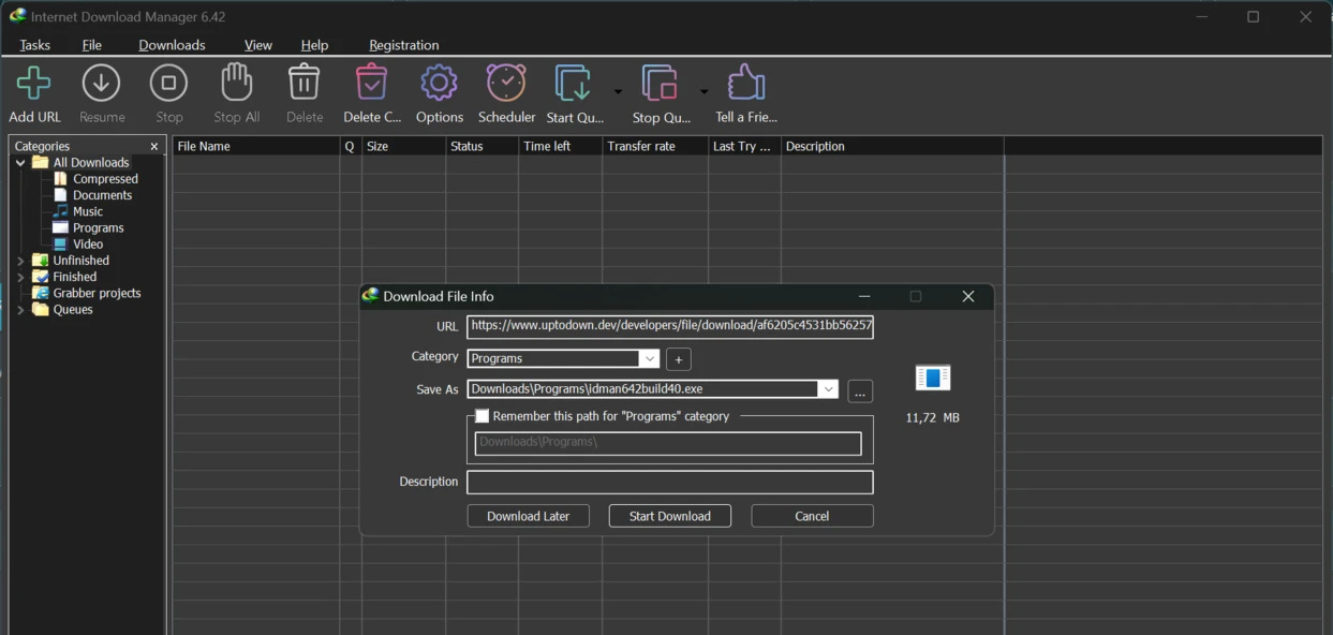Click the Start Queue toolbar icon
The image size is (1333, 635).
574,84
